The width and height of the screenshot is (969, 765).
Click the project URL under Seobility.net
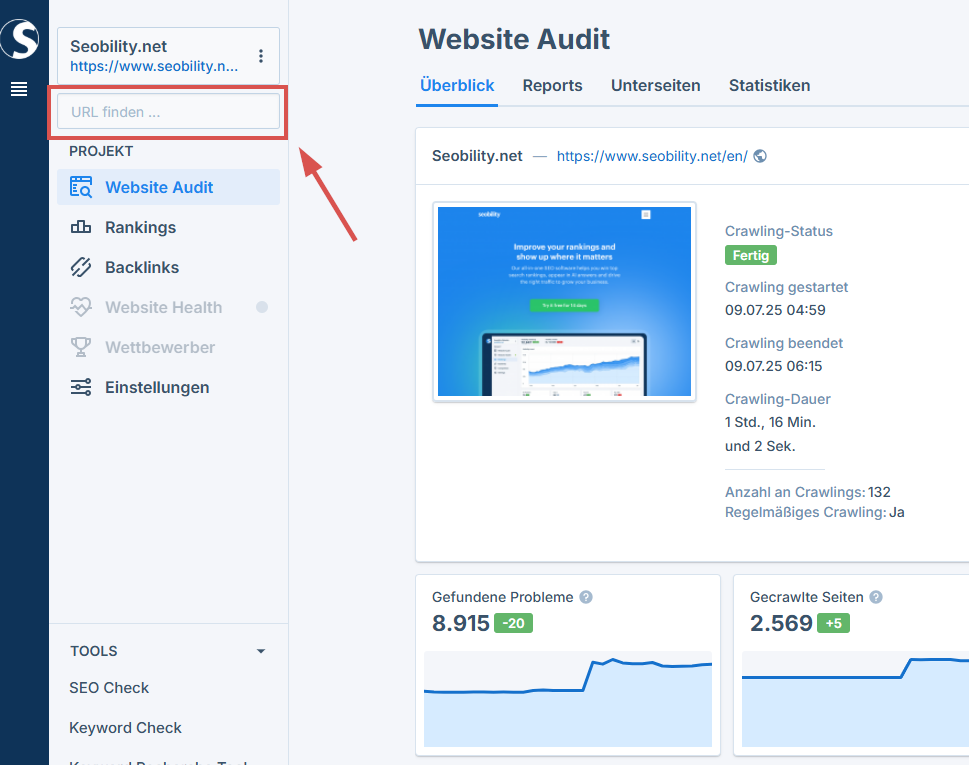coord(154,66)
